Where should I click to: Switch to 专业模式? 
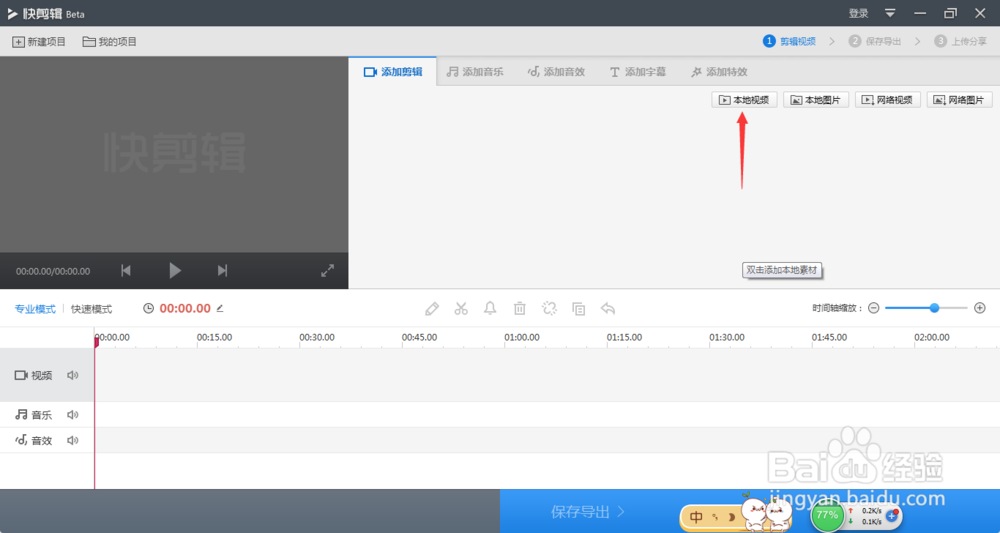click(36, 309)
